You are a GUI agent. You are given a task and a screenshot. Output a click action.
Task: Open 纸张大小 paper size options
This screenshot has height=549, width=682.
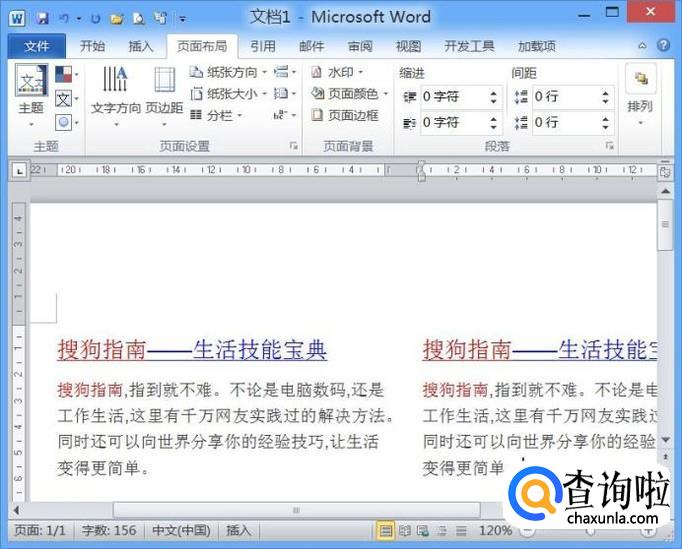coord(228,94)
